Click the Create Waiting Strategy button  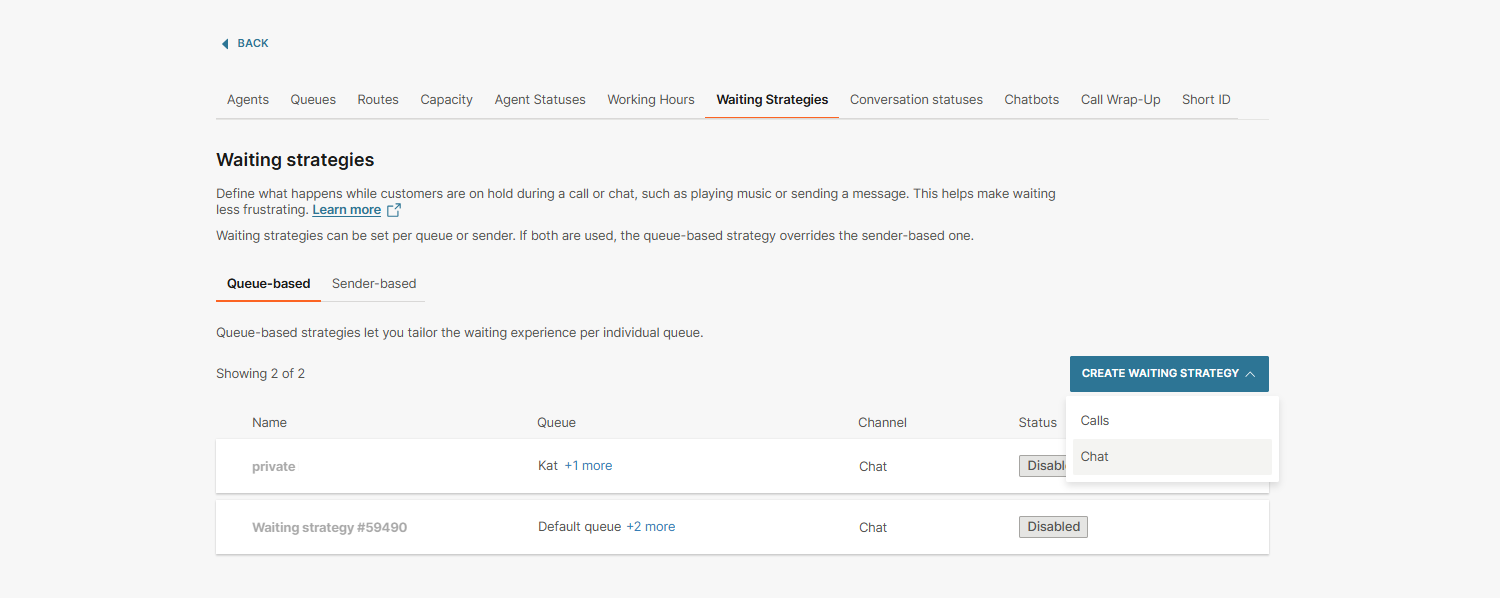pos(1169,374)
